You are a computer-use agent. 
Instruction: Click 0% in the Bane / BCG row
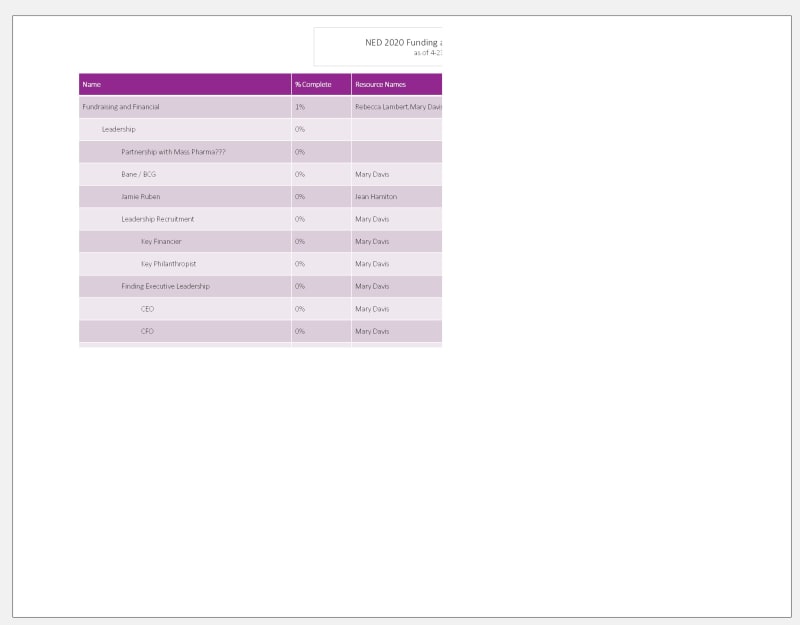(299, 174)
